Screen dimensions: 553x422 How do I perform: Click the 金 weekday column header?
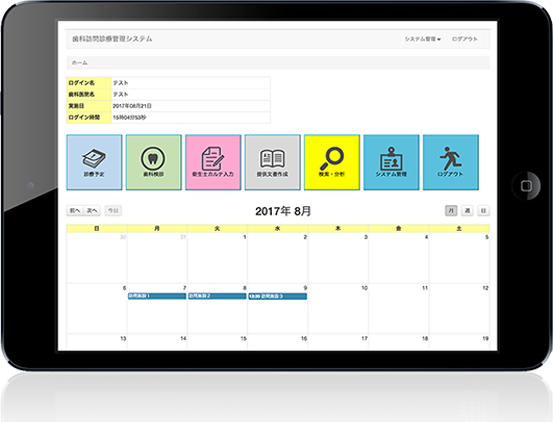click(x=399, y=228)
